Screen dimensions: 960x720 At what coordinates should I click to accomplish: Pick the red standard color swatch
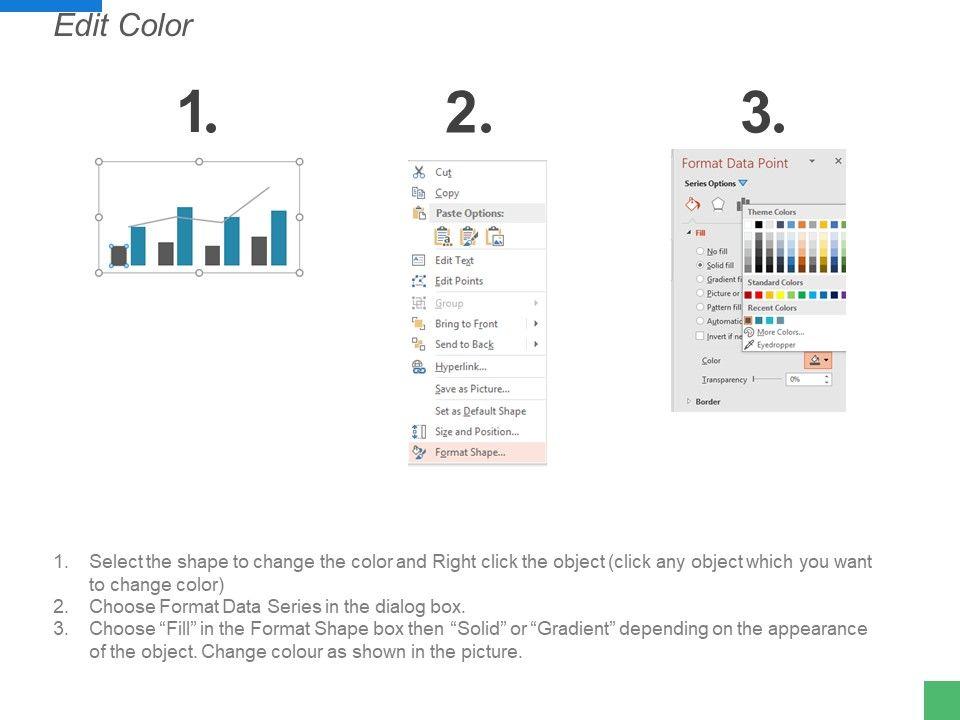[759, 295]
